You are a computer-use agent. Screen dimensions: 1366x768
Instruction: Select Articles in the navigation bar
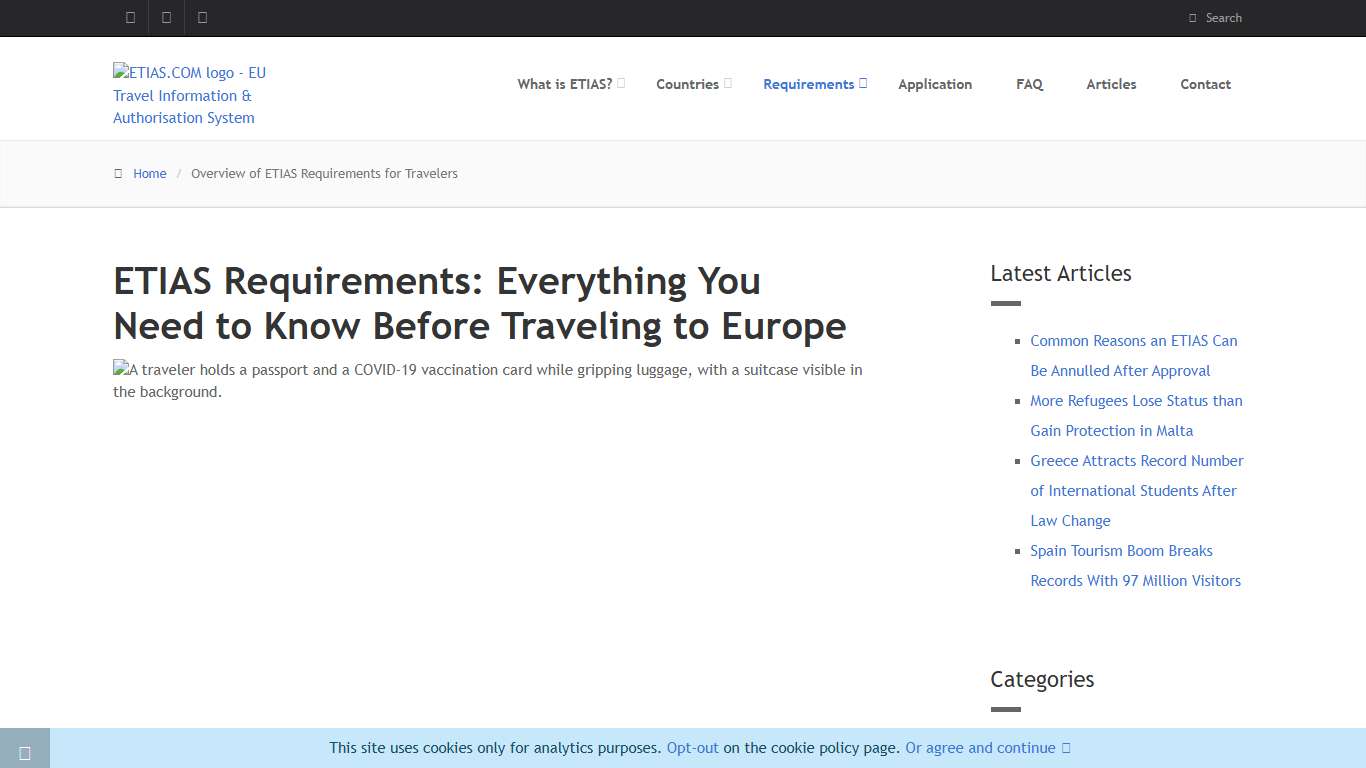point(1110,84)
